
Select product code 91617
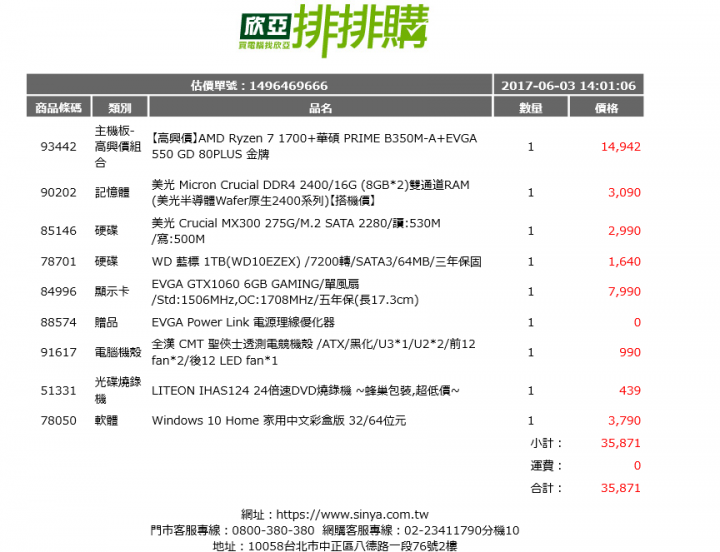point(58,352)
